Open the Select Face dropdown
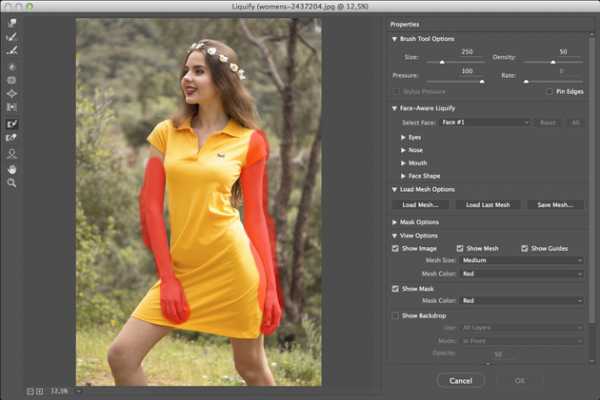Viewport: 600px width, 400px height. coord(485,122)
